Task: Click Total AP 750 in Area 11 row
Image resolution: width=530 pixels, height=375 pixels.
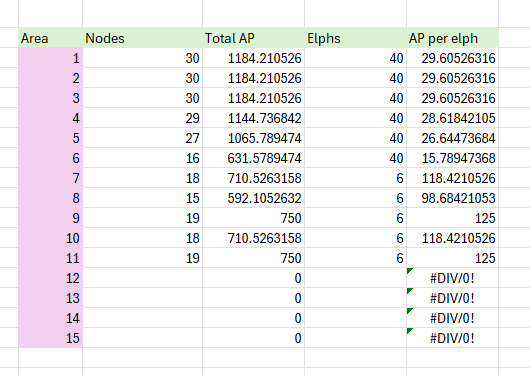Action: (254, 258)
